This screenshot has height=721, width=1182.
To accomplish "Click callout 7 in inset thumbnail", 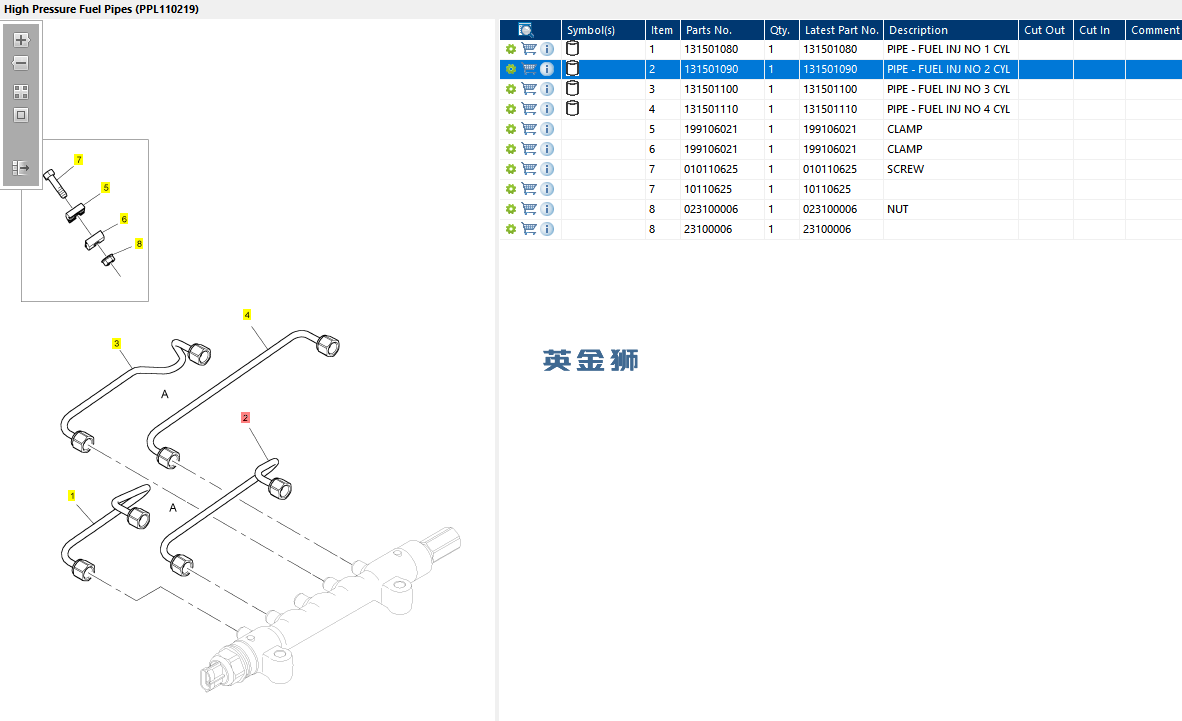I will pos(78,160).
